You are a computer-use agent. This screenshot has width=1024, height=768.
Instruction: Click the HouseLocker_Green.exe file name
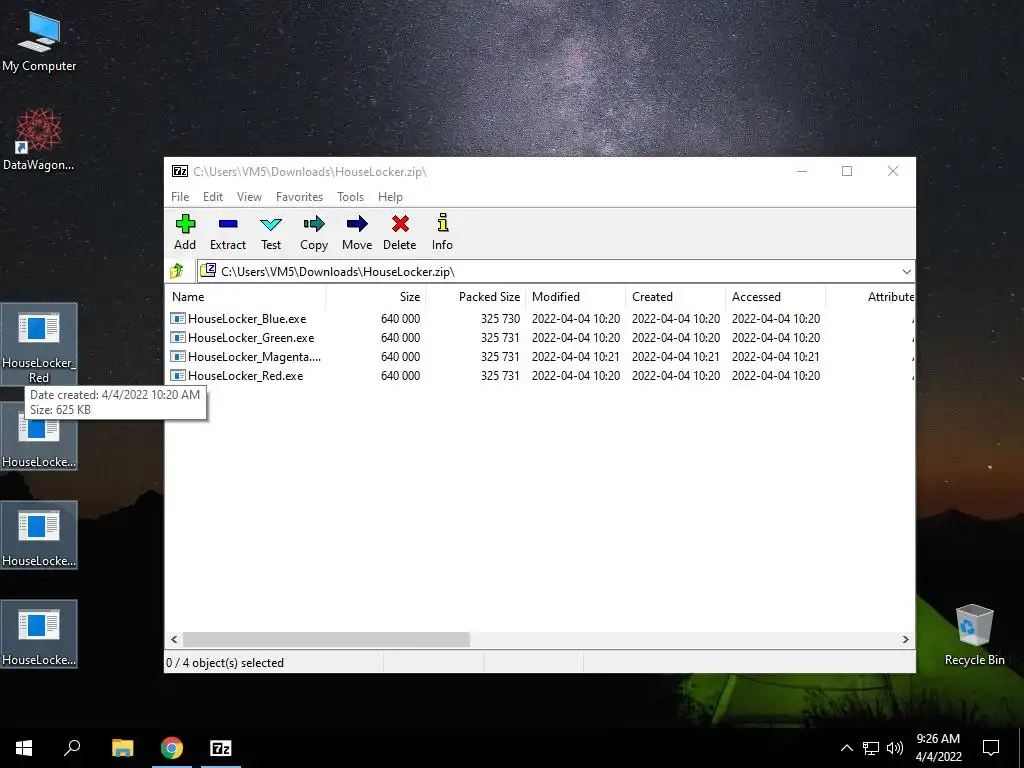(x=251, y=338)
